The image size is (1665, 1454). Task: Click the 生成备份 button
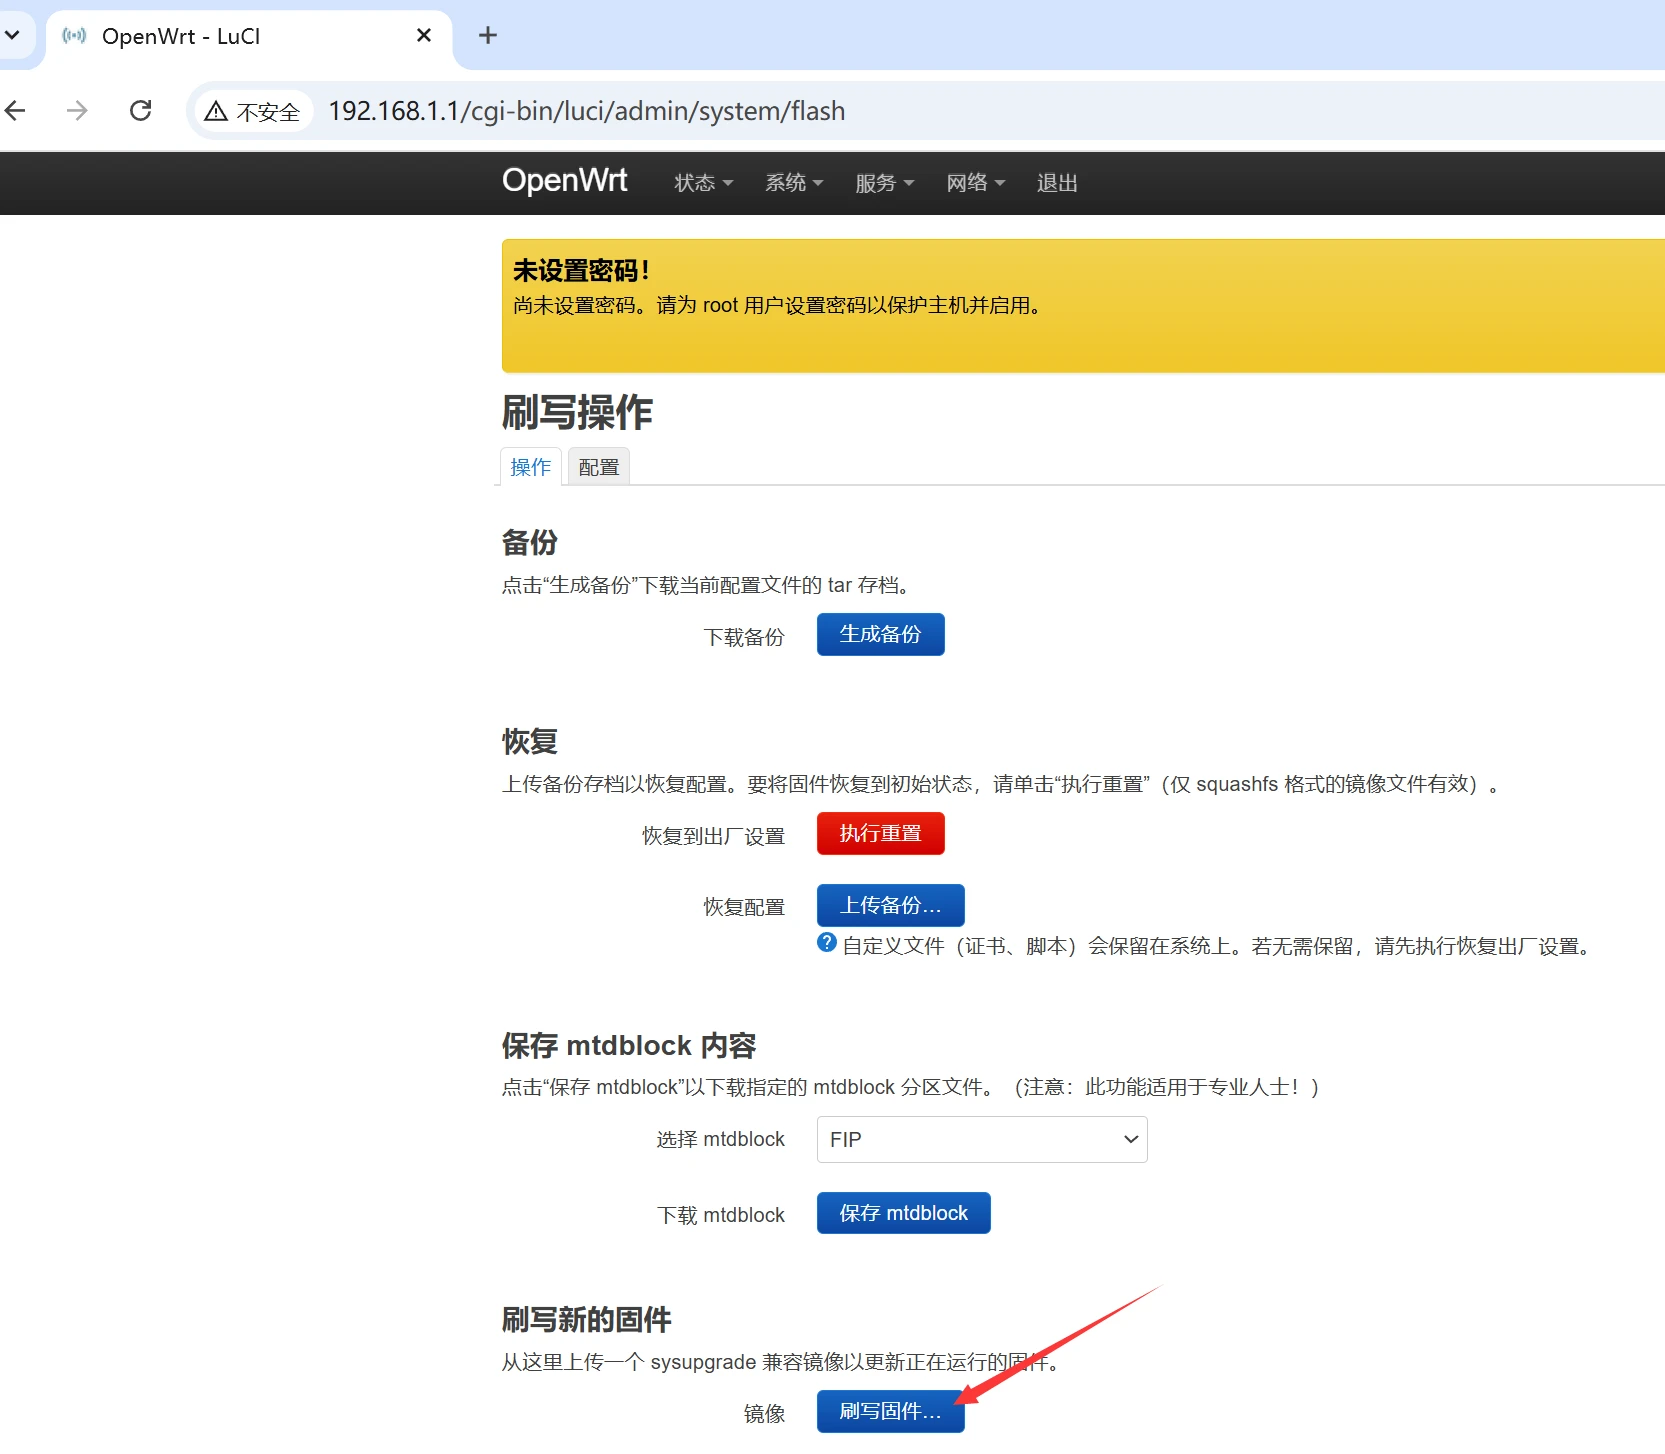(x=880, y=634)
